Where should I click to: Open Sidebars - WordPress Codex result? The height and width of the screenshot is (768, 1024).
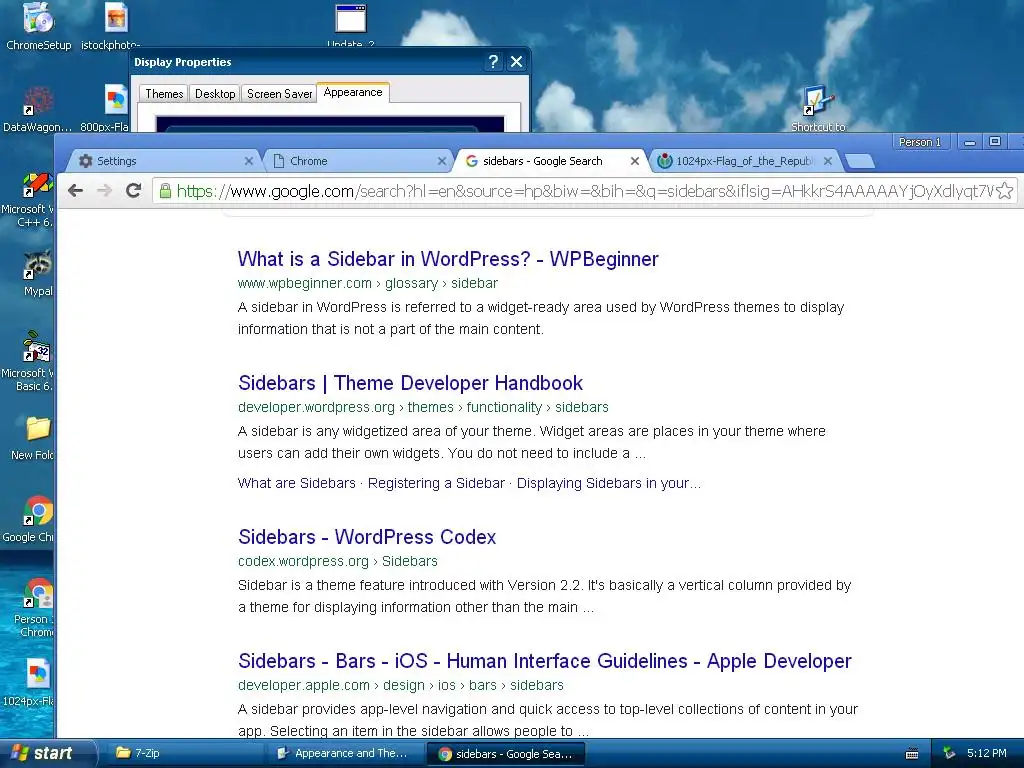(x=367, y=537)
